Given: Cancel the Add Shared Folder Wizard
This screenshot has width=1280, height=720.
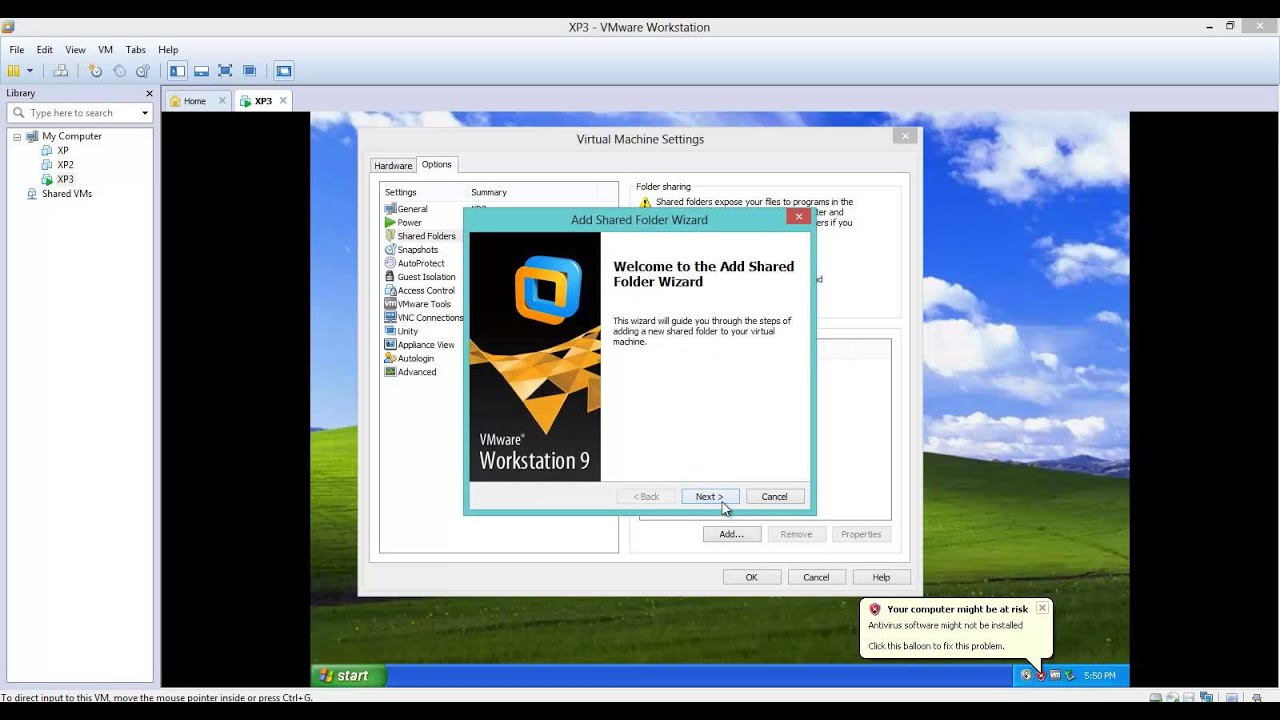Looking at the screenshot, I should (775, 497).
